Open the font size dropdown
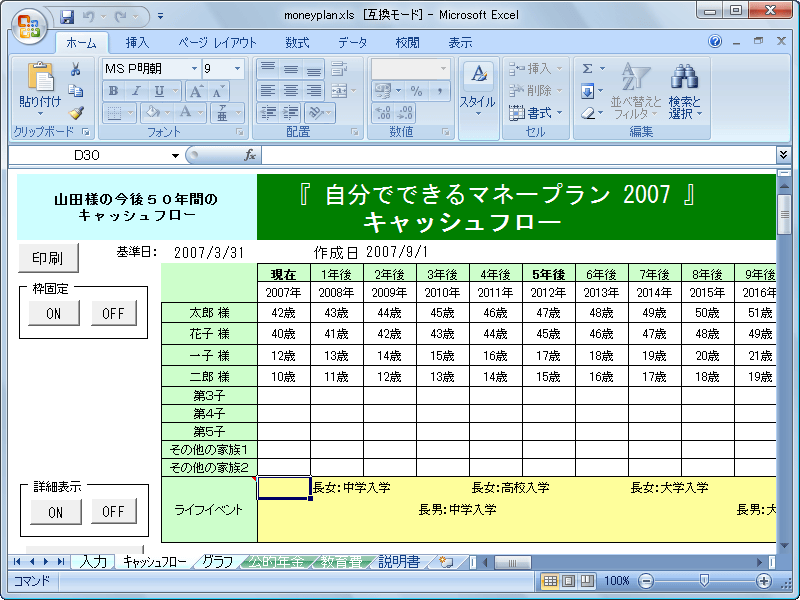The image size is (800, 600). click(x=237, y=68)
